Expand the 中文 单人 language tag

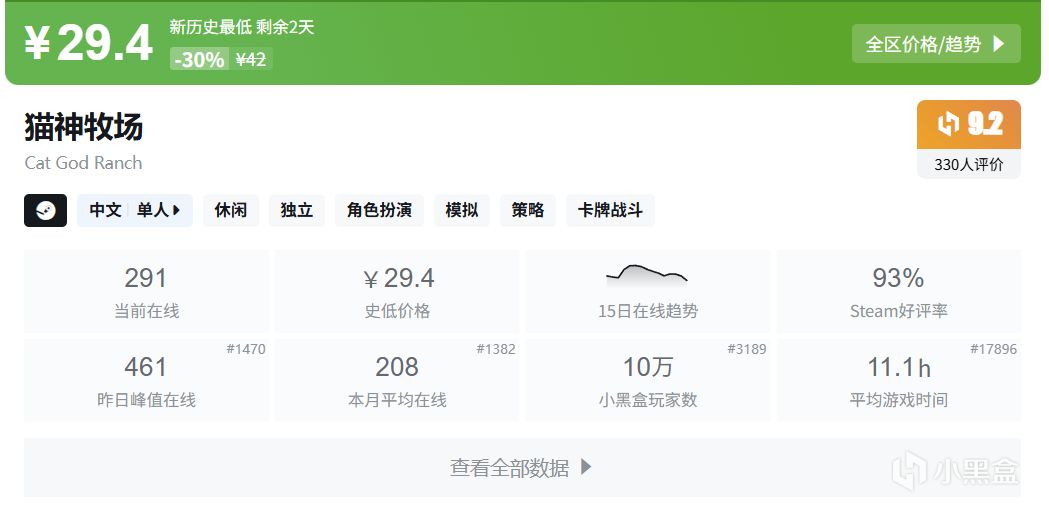point(134,211)
